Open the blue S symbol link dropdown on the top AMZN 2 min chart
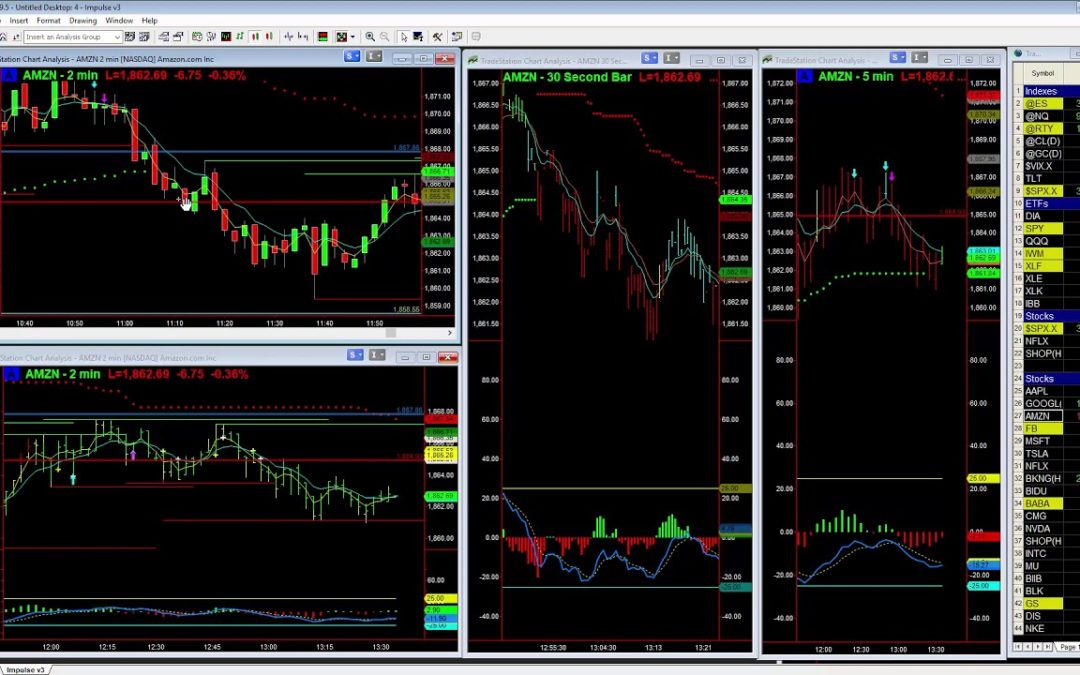 point(352,56)
